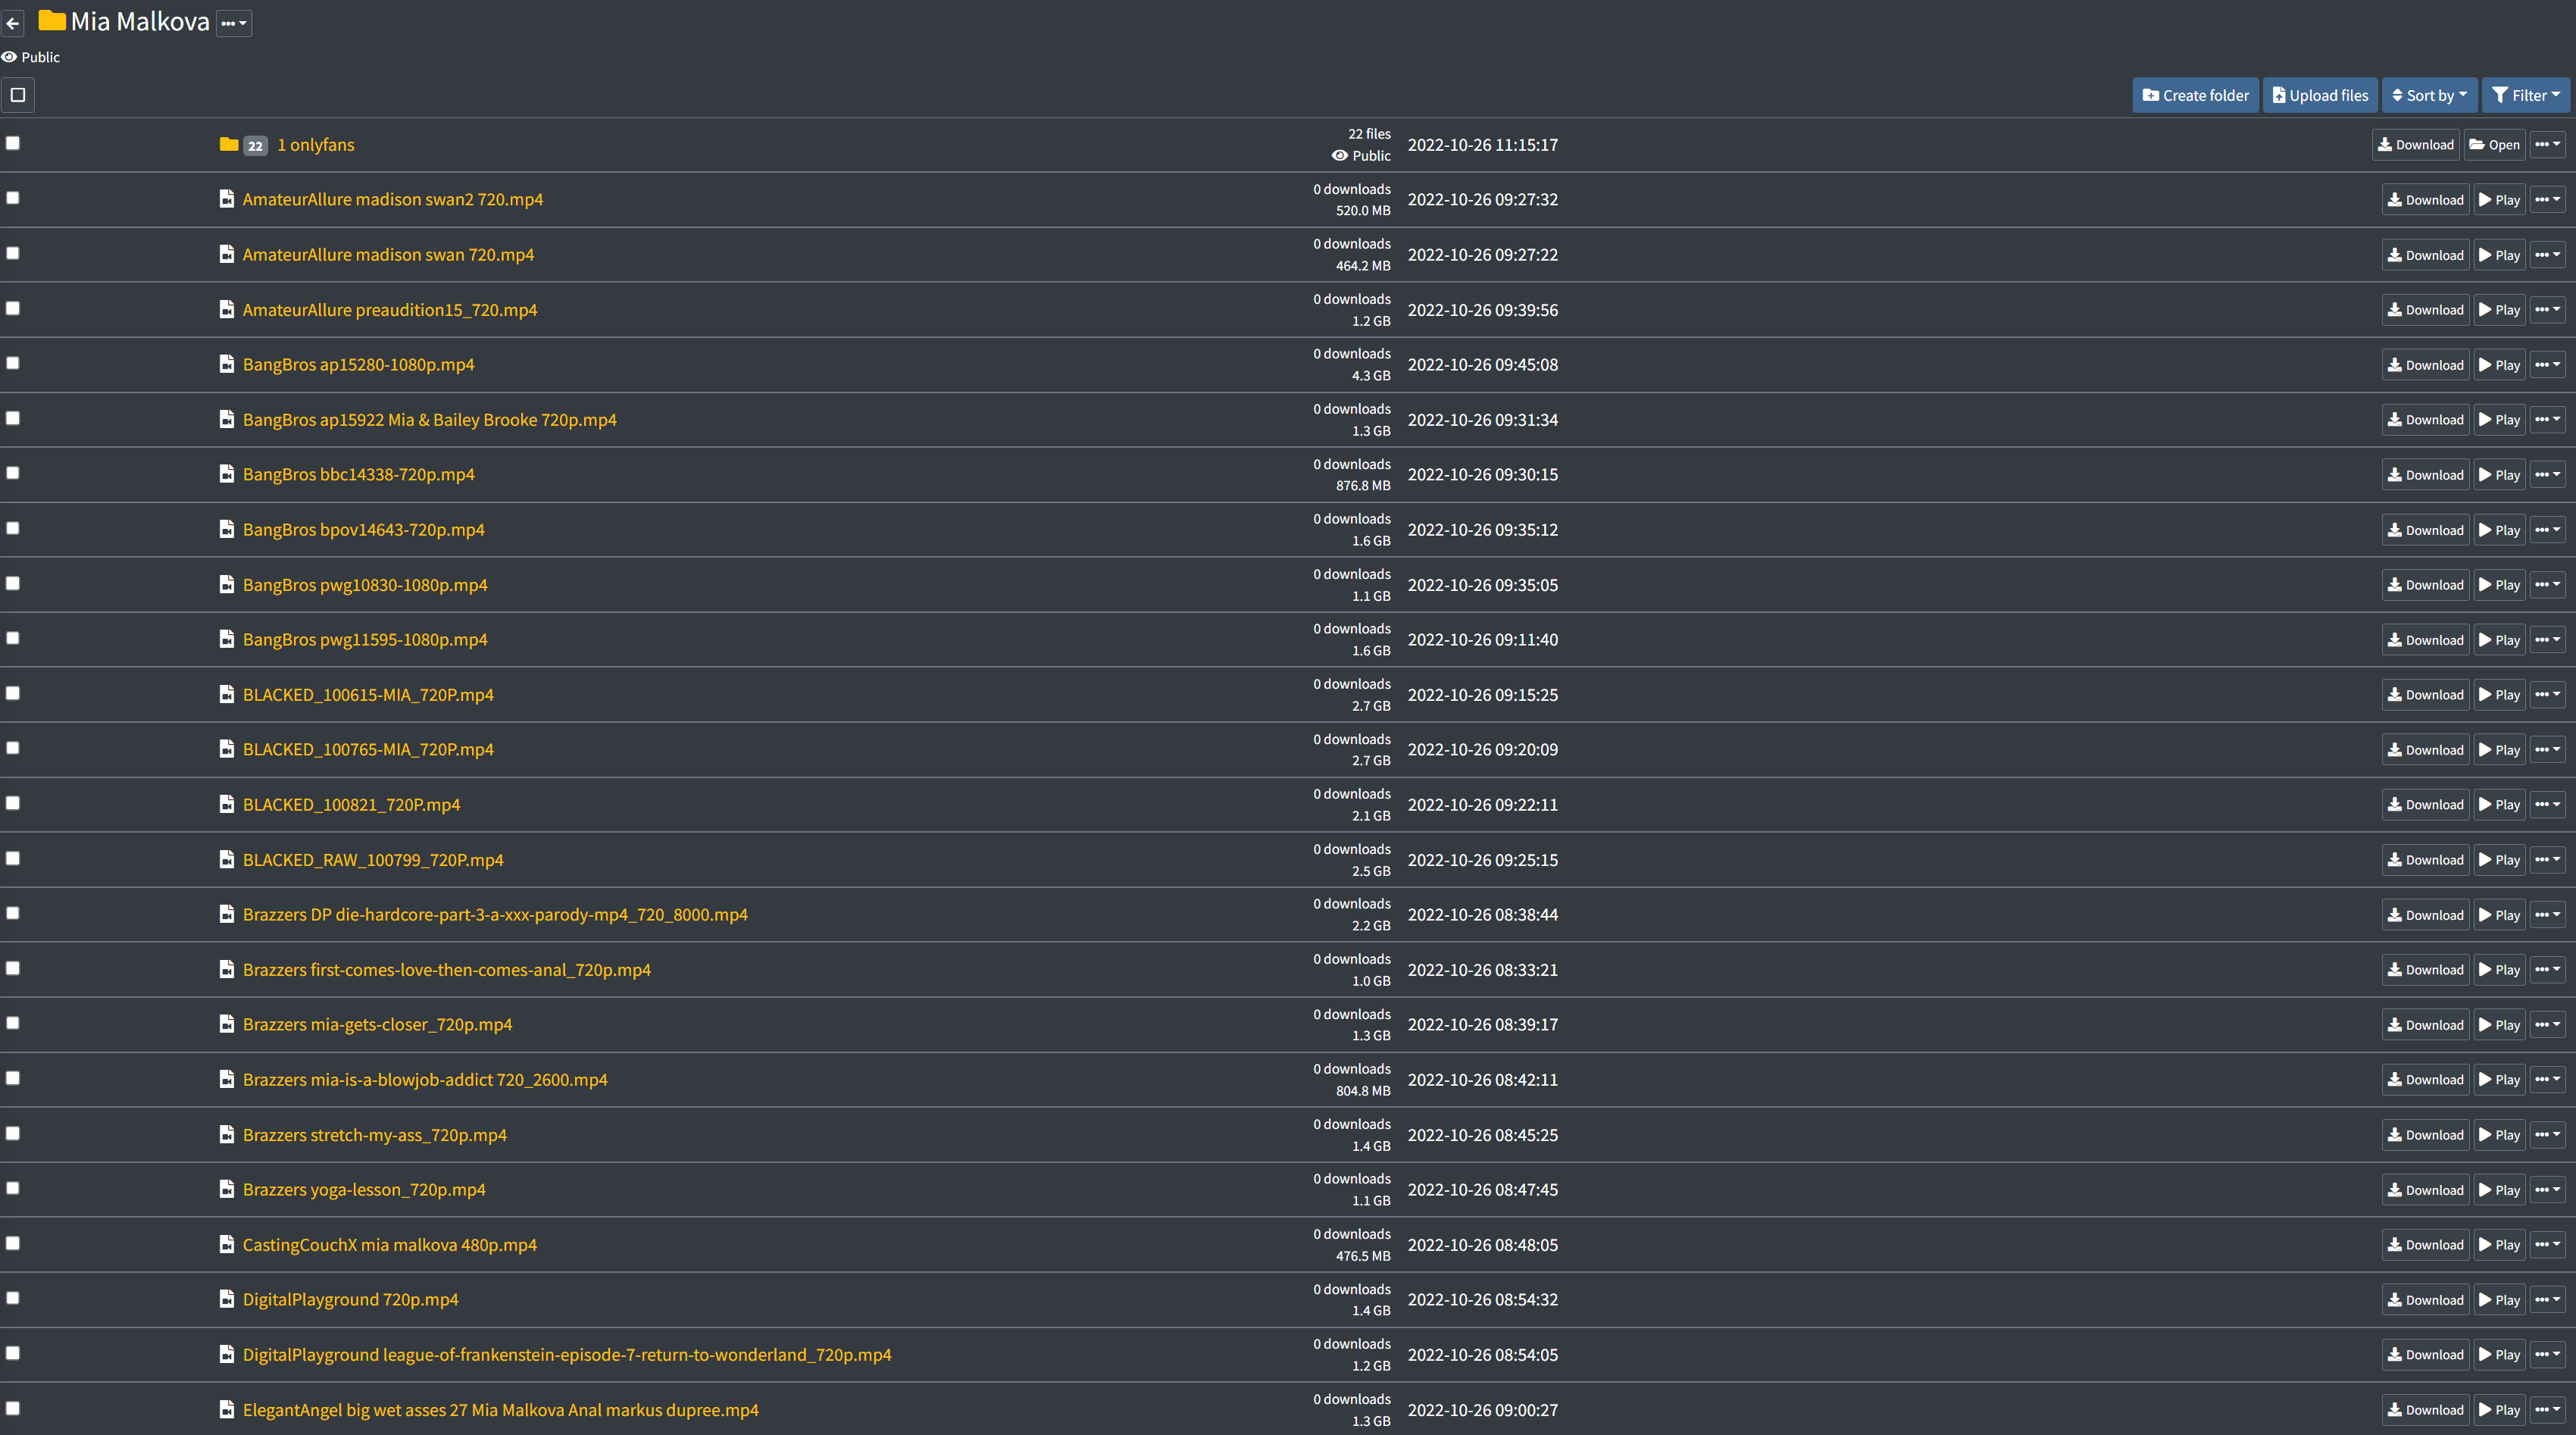Download the 1 onlyfans folder
The width and height of the screenshot is (2576, 1435).
tap(2416, 145)
